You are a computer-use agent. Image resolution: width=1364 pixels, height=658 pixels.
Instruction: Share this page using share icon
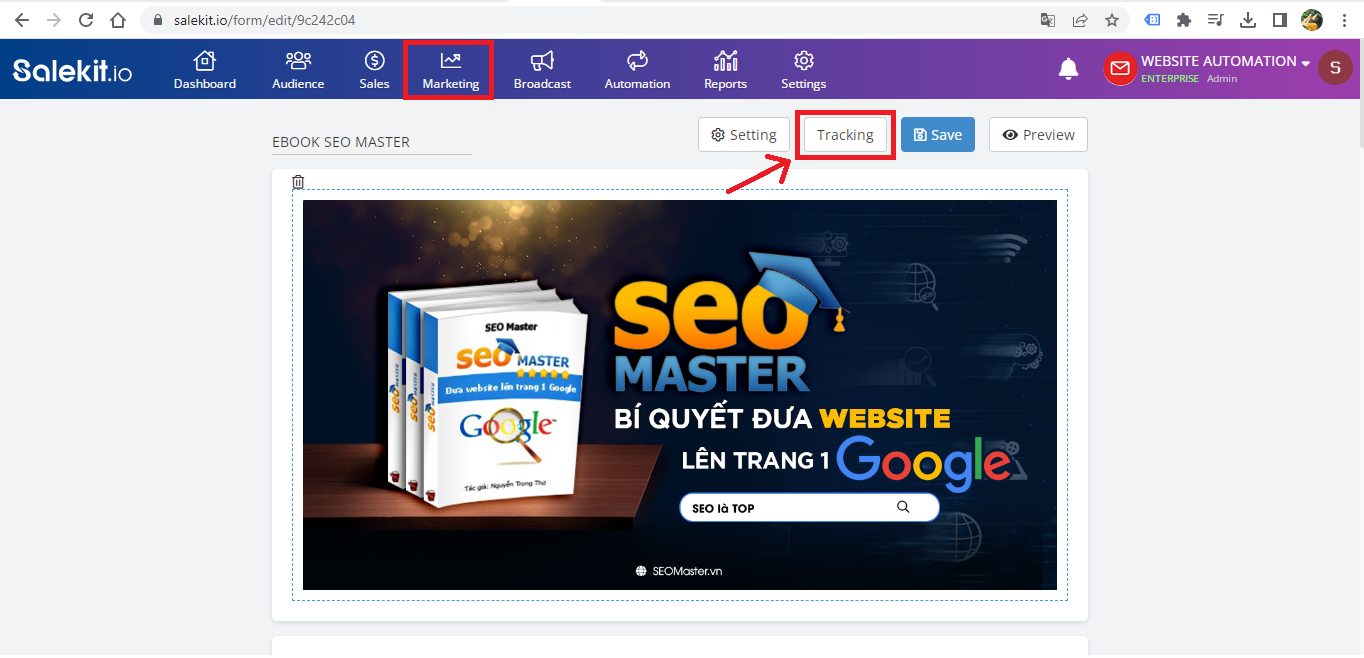click(1080, 20)
